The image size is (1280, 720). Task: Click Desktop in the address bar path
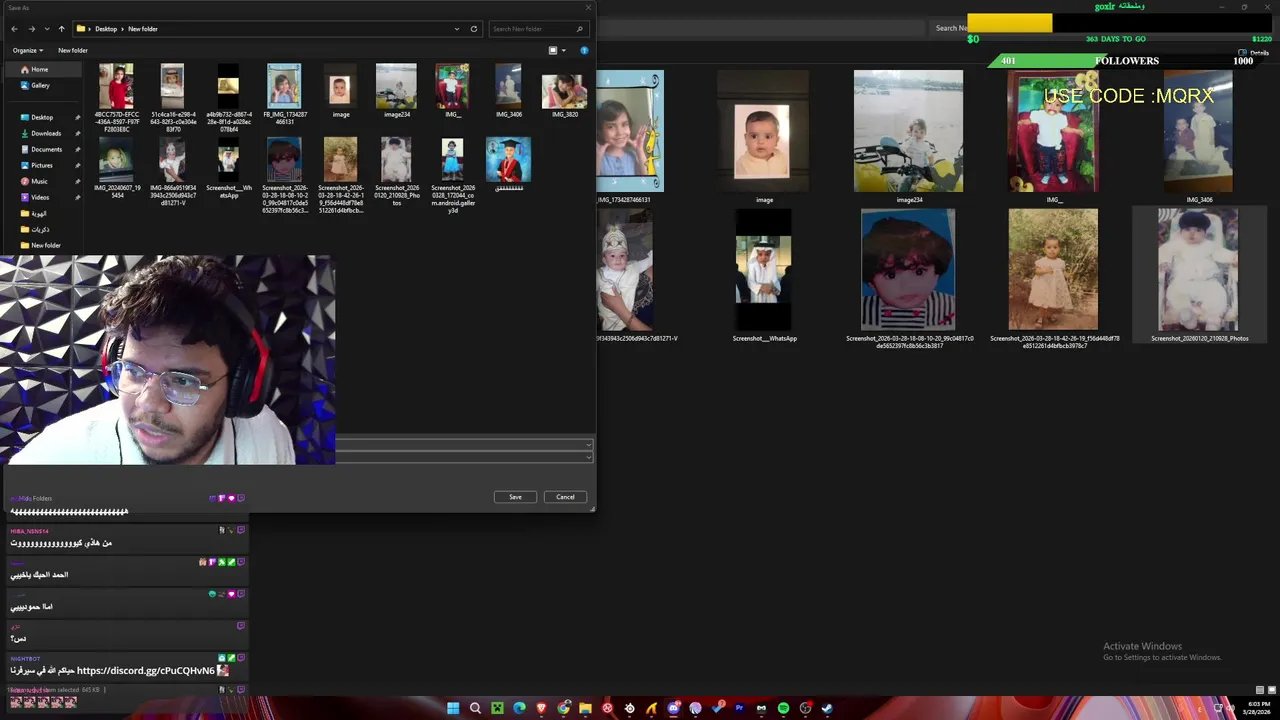pos(106,29)
